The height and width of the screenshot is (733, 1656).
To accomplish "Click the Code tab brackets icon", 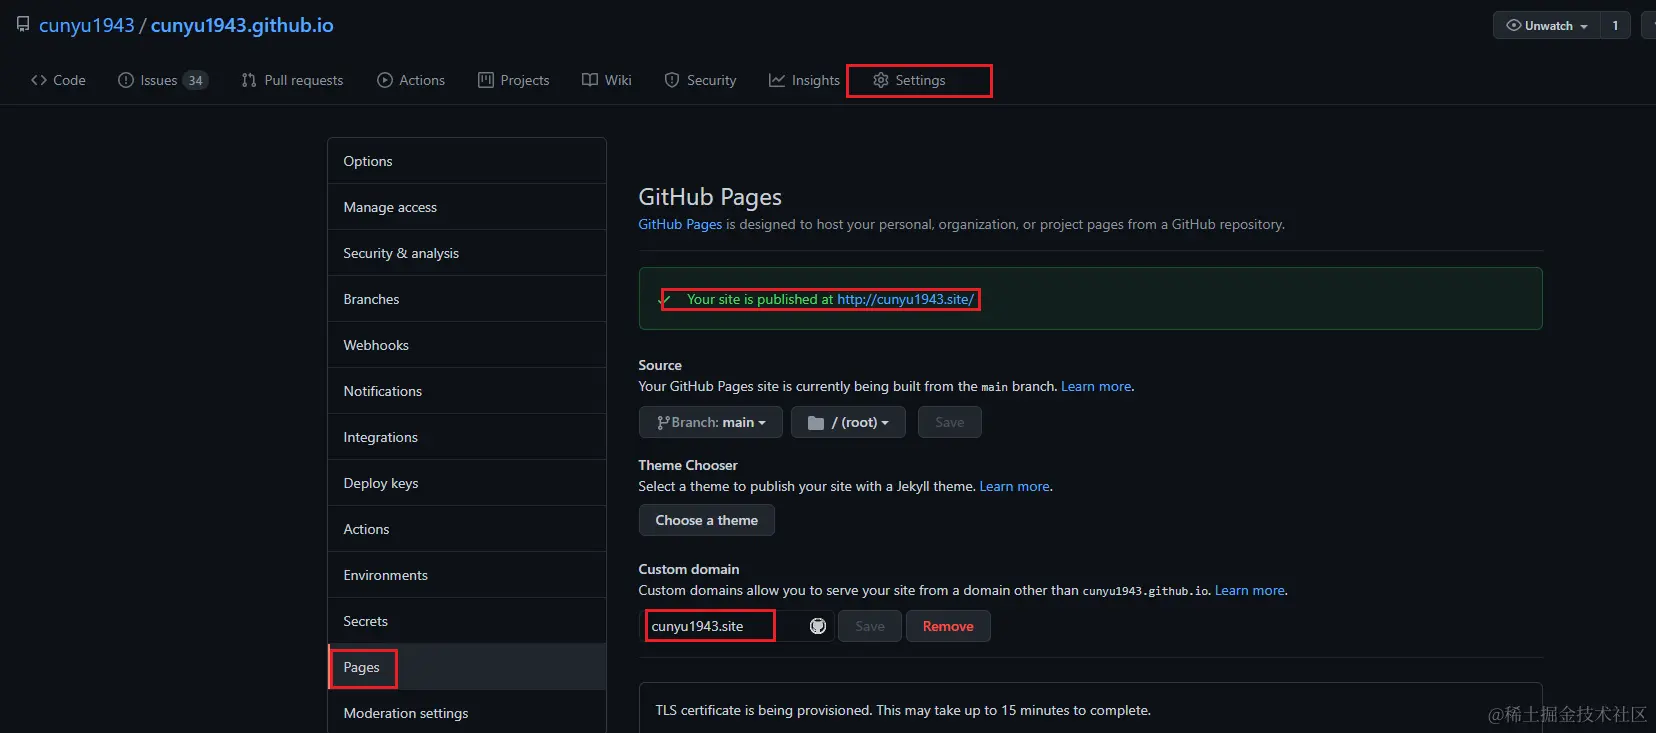I will pos(39,80).
